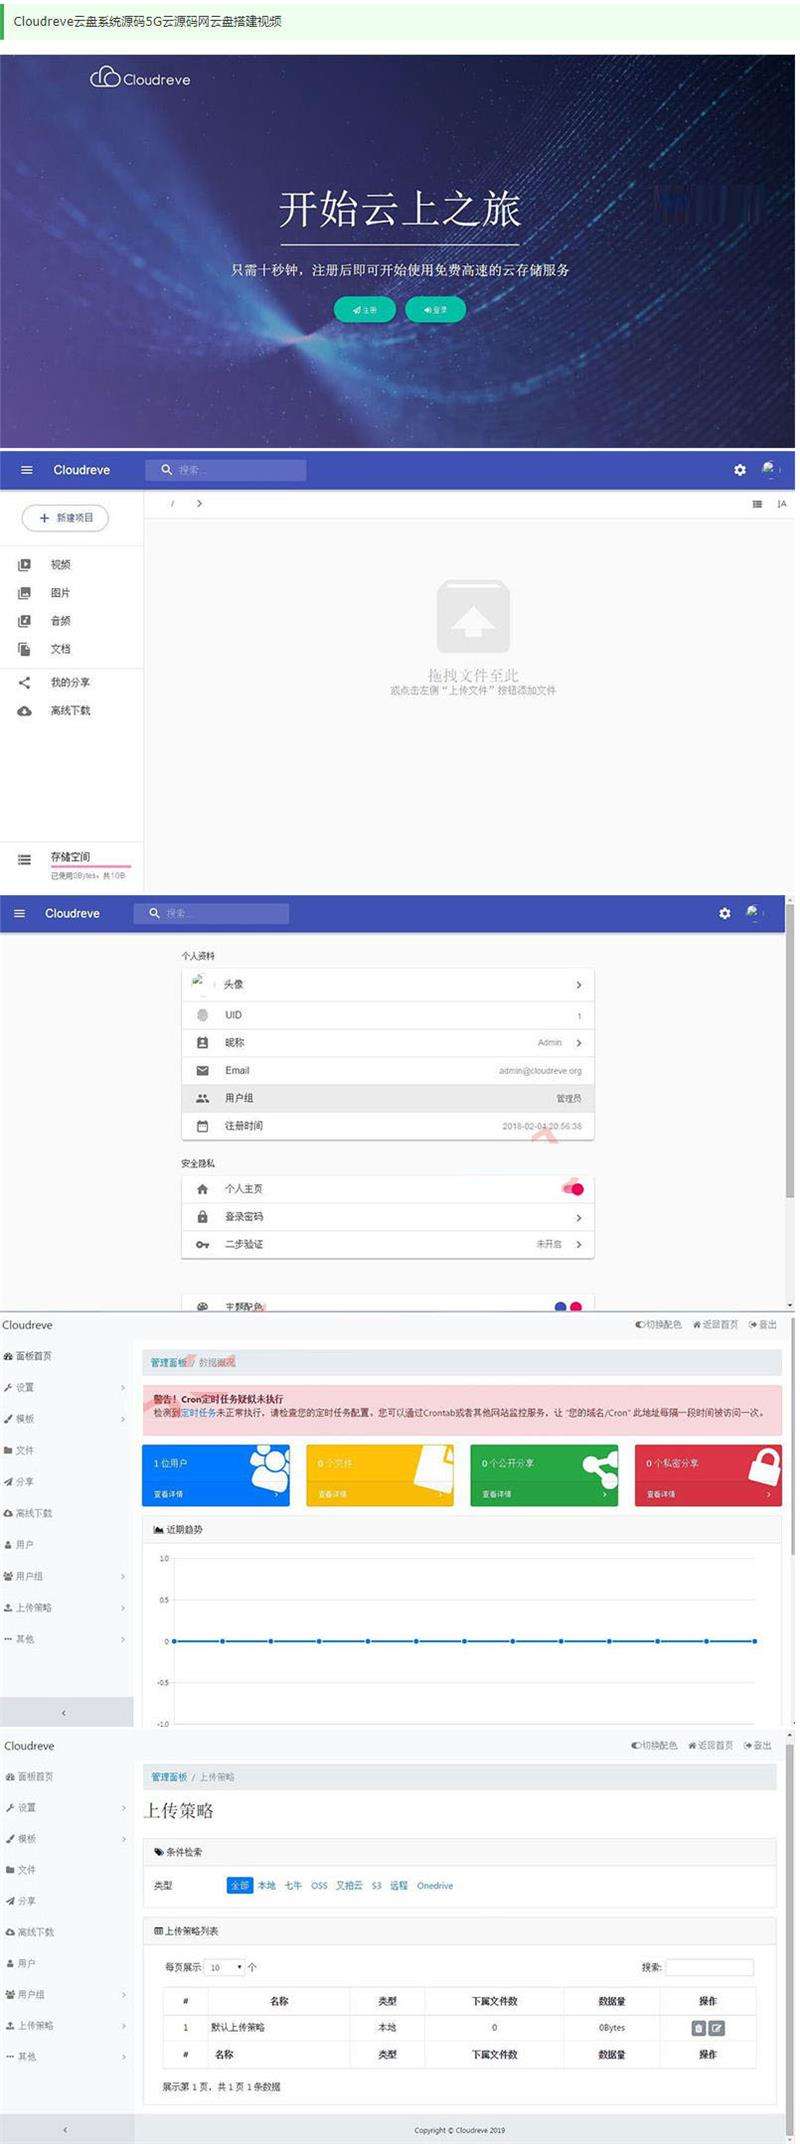Expand the breadcrumb chevron in the file manager path bar
This screenshot has height=2144, width=800.
[x=199, y=504]
